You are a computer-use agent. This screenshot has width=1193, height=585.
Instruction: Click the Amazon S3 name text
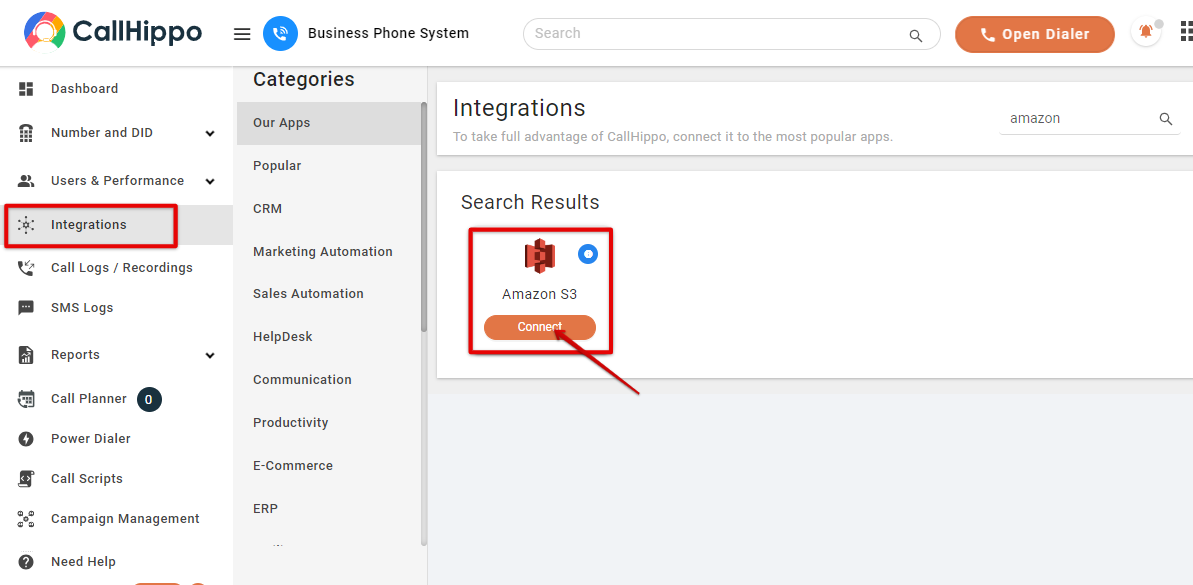tap(539, 294)
